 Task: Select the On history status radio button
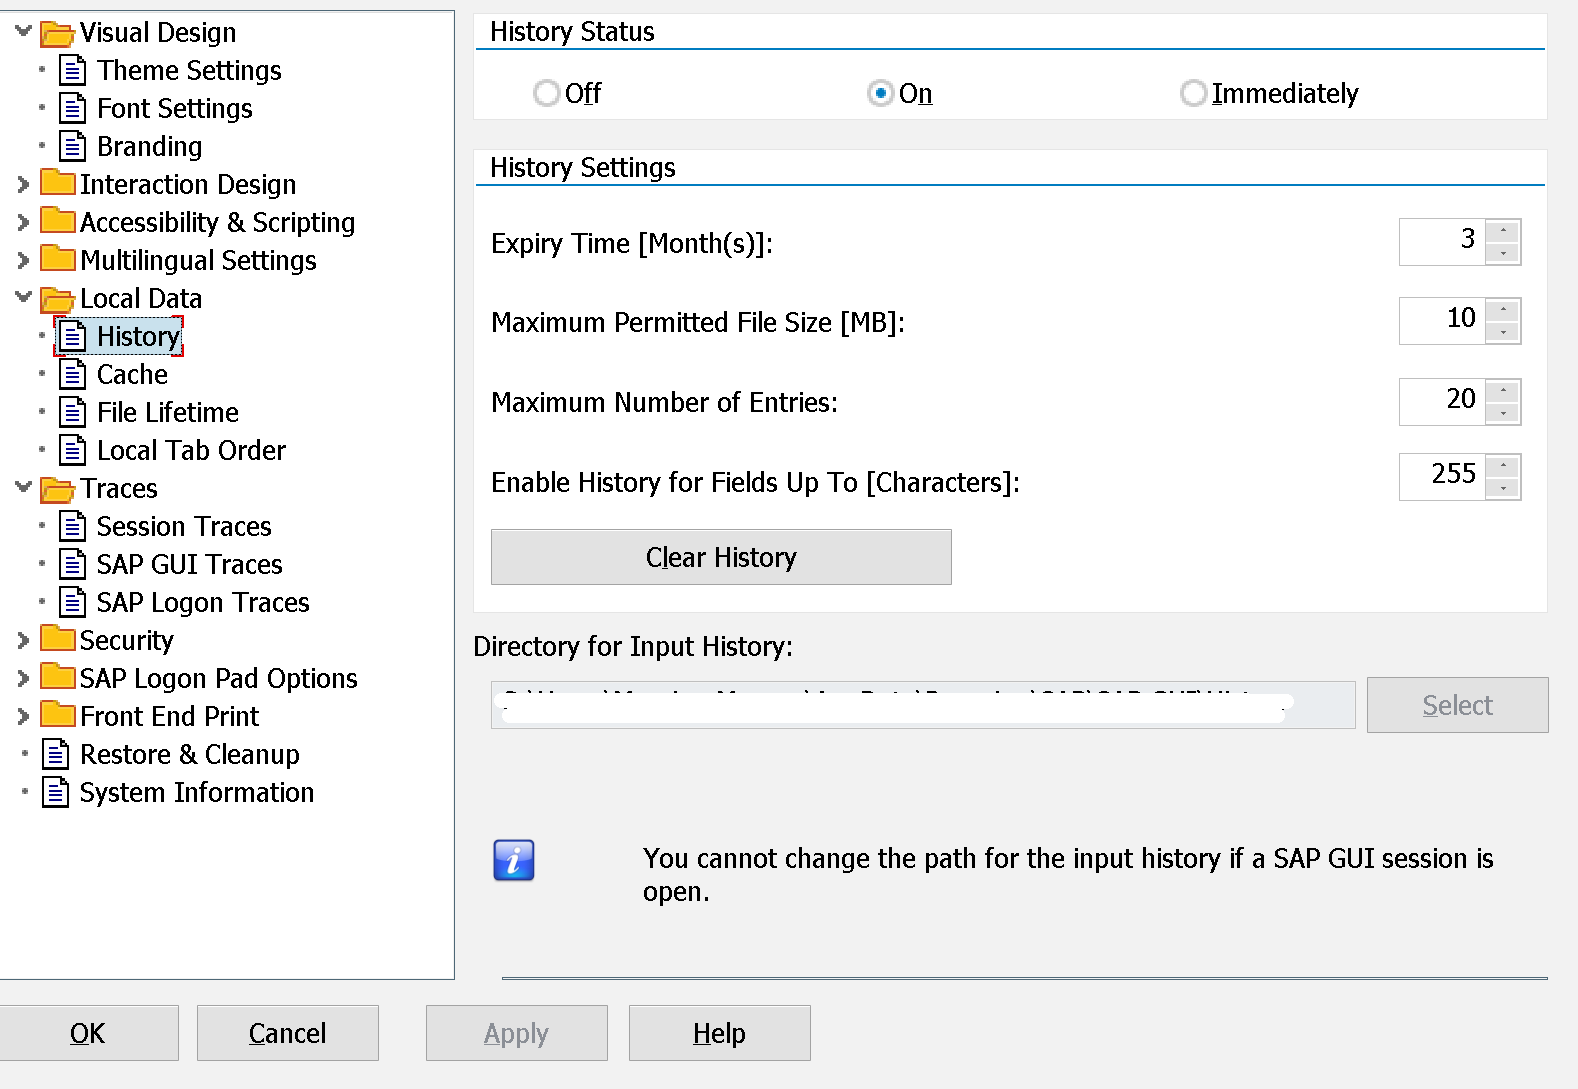880,93
